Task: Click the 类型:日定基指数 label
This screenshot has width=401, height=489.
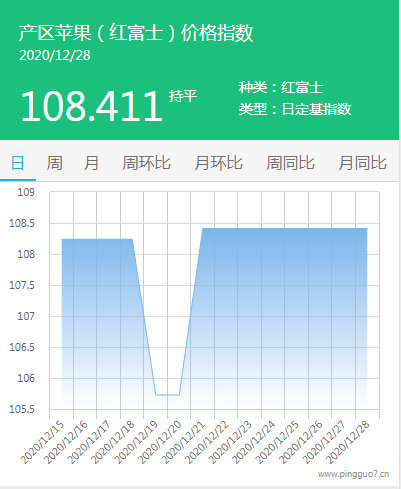Action: 295,109
